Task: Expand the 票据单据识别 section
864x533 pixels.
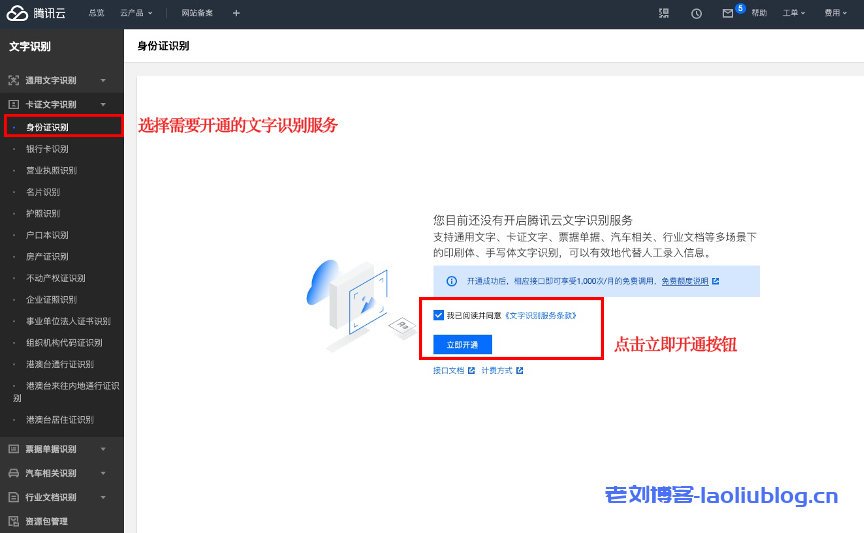Action: (102, 449)
